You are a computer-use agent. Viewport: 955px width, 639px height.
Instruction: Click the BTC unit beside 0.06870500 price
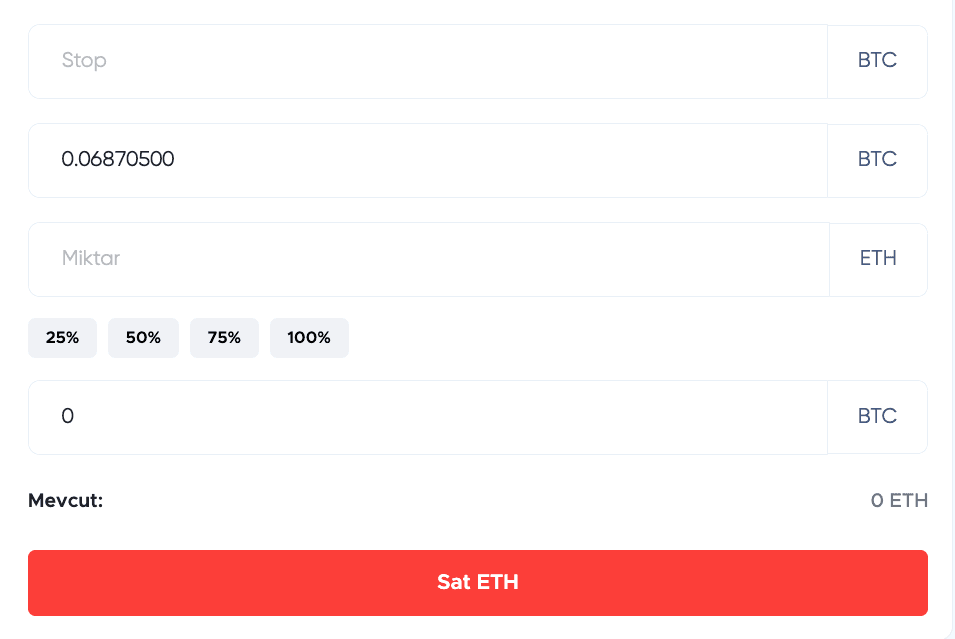click(x=877, y=160)
